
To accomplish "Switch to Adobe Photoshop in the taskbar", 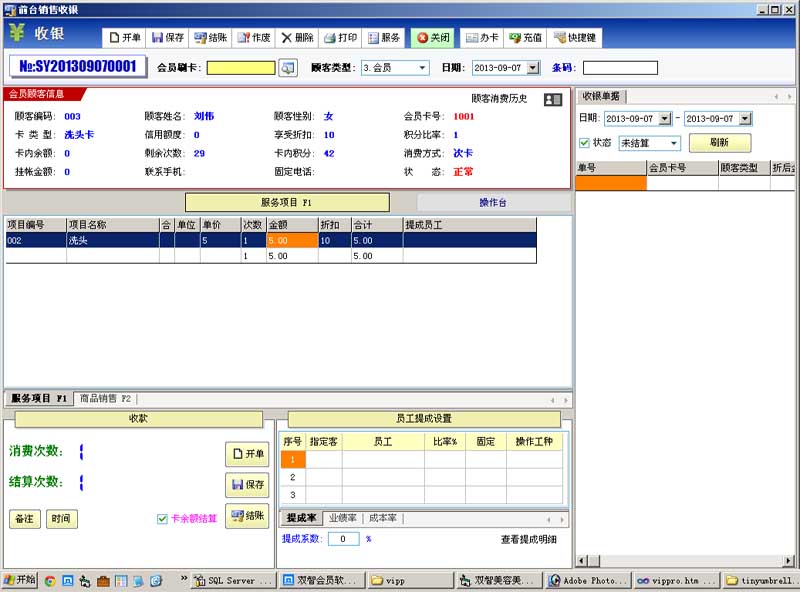I will (x=588, y=581).
